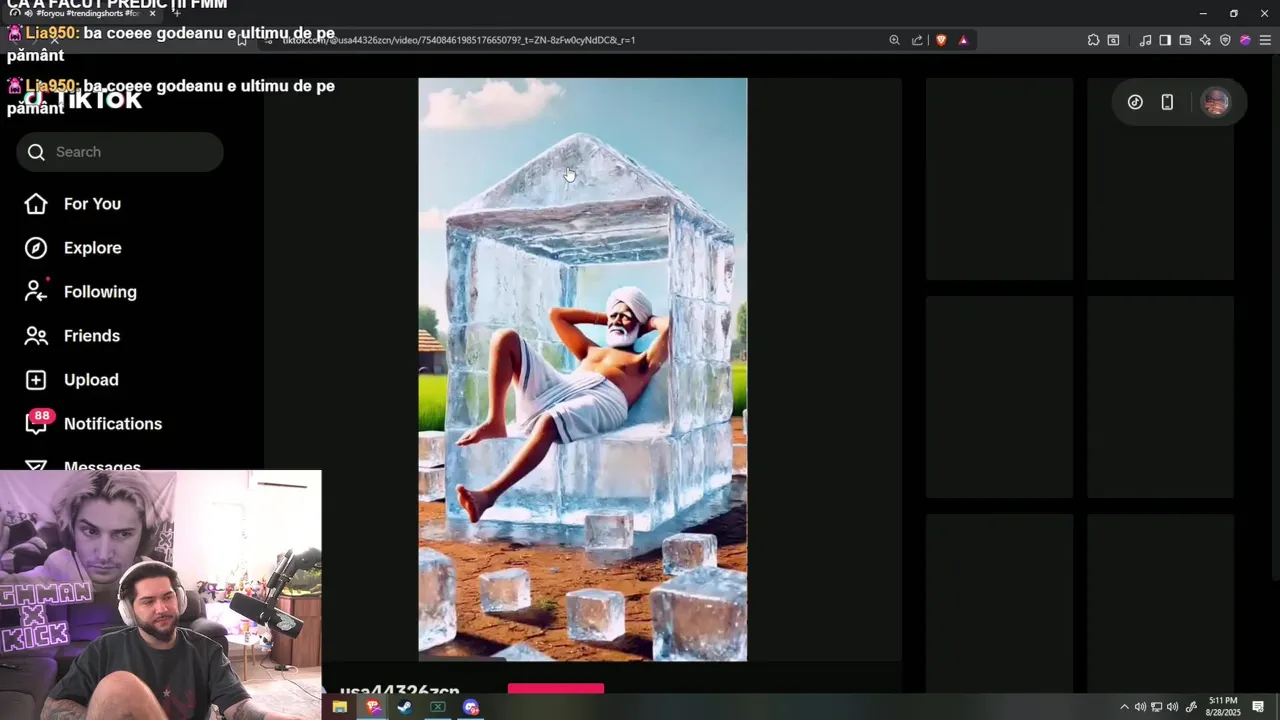The width and height of the screenshot is (1280, 720).
Task: Bookmark this page with bookmark icon
Action: tap(242, 40)
